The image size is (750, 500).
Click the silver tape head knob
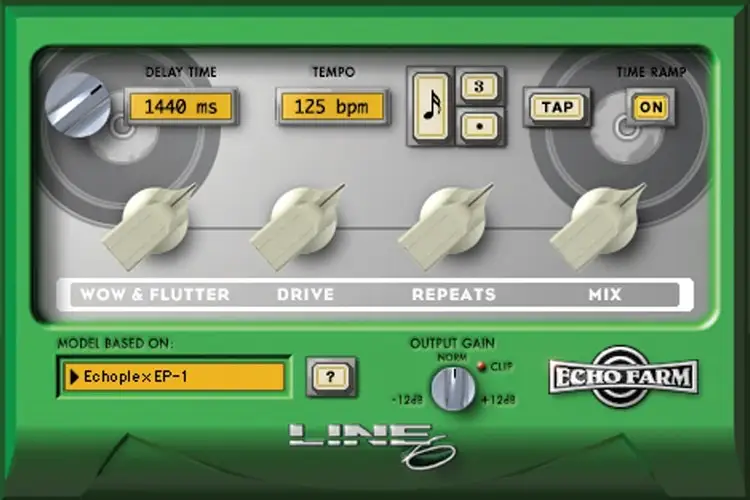(78, 105)
